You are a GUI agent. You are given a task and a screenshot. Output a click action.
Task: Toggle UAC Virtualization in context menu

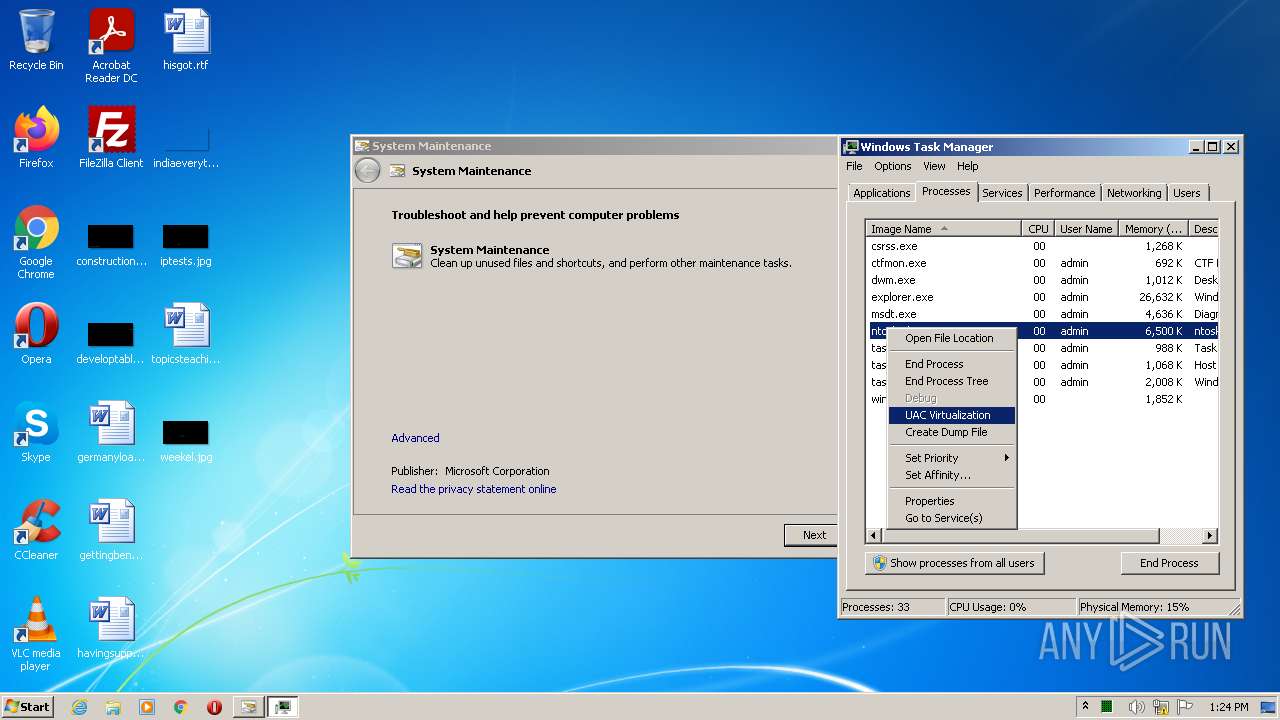click(952, 415)
